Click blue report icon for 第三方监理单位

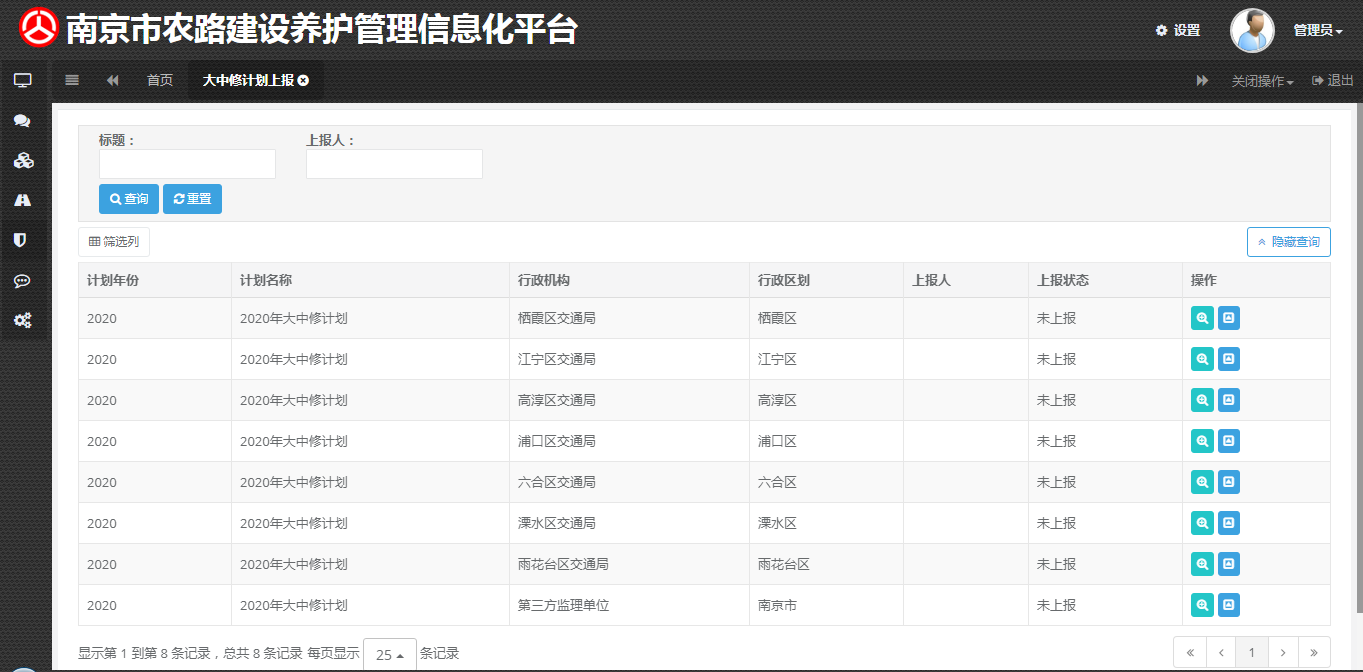pyautogui.click(x=1229, y=605)
